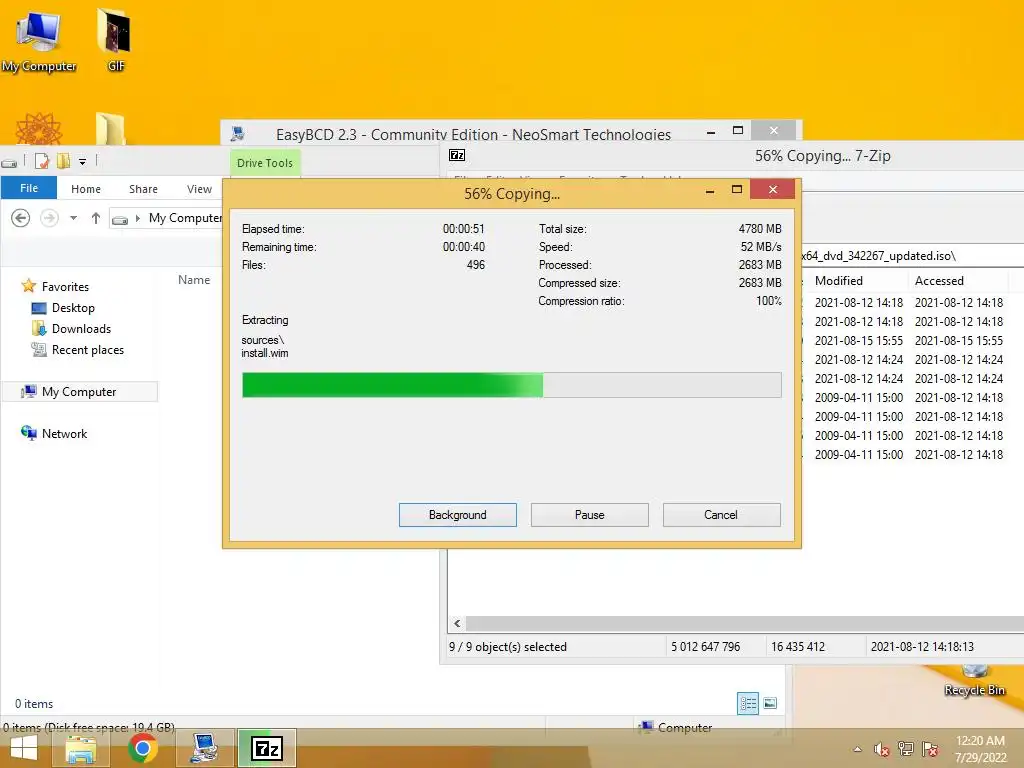Open Action Center flag icon
This screenshot has height=768, width=1024.
(x=930, y=749)
